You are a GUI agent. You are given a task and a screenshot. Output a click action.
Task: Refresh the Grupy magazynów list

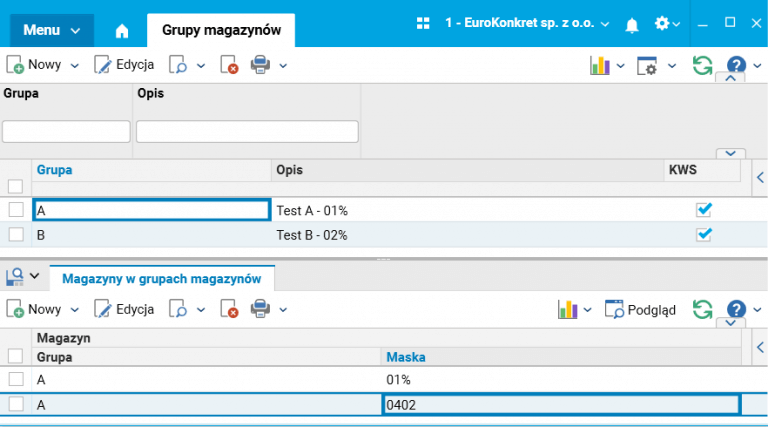tap(702, 66)
